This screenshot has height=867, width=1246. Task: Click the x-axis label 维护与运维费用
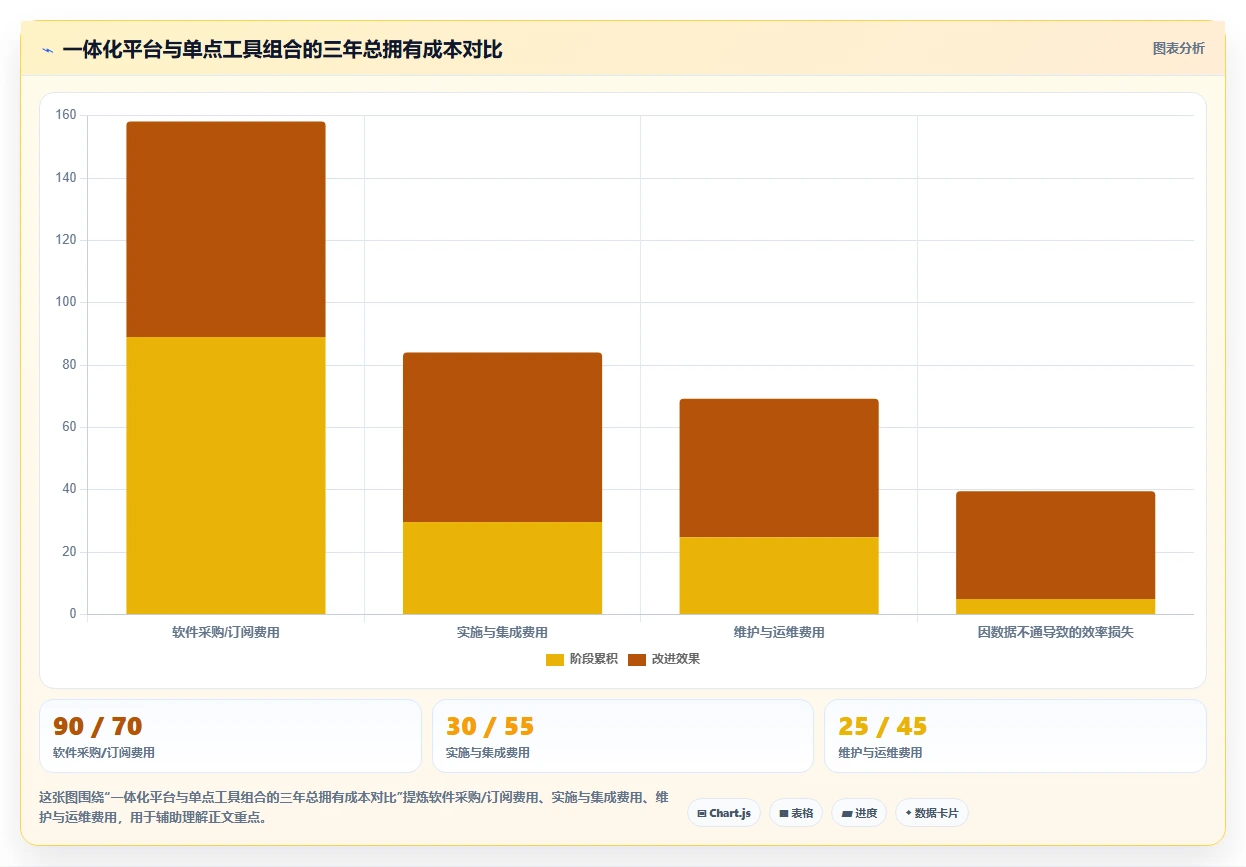pyautogui.click(x=779, y=633)
